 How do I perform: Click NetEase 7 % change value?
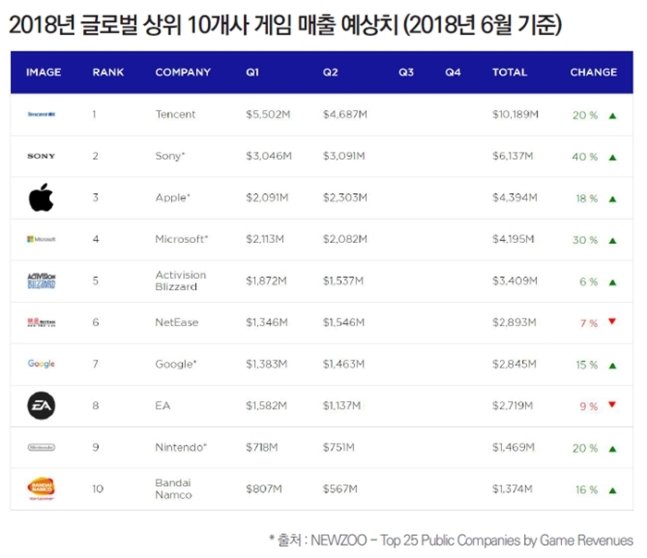[x=589, y=323]
